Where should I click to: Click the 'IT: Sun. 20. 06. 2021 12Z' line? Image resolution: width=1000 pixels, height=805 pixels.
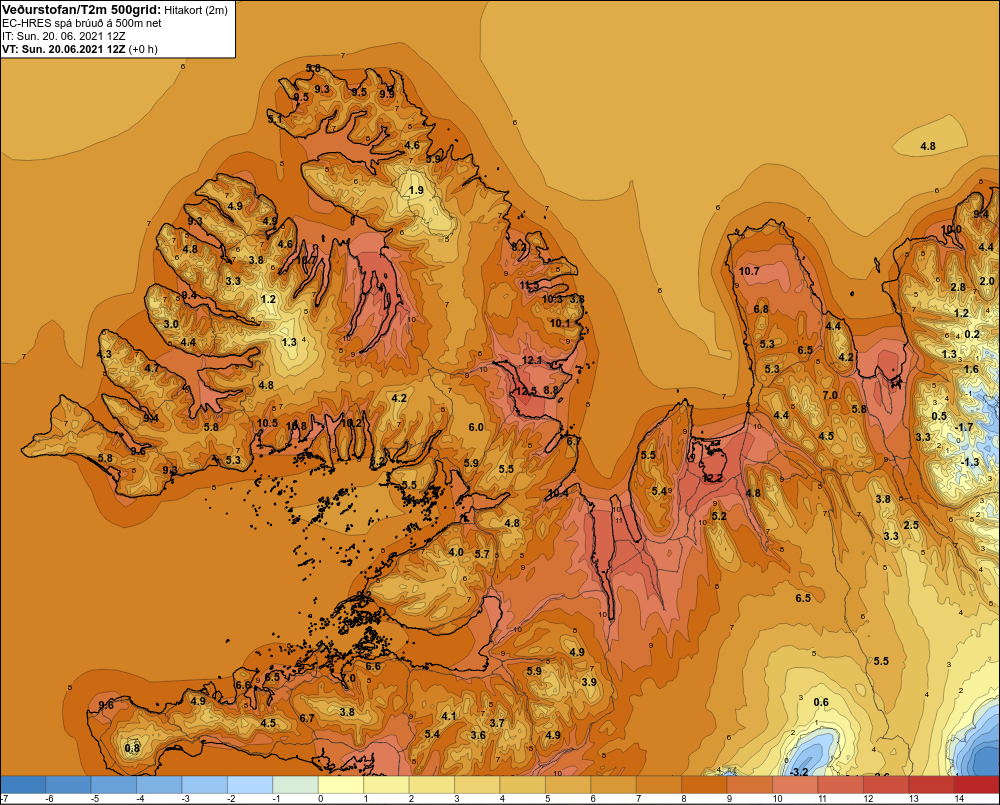click(x=64, y=36)
